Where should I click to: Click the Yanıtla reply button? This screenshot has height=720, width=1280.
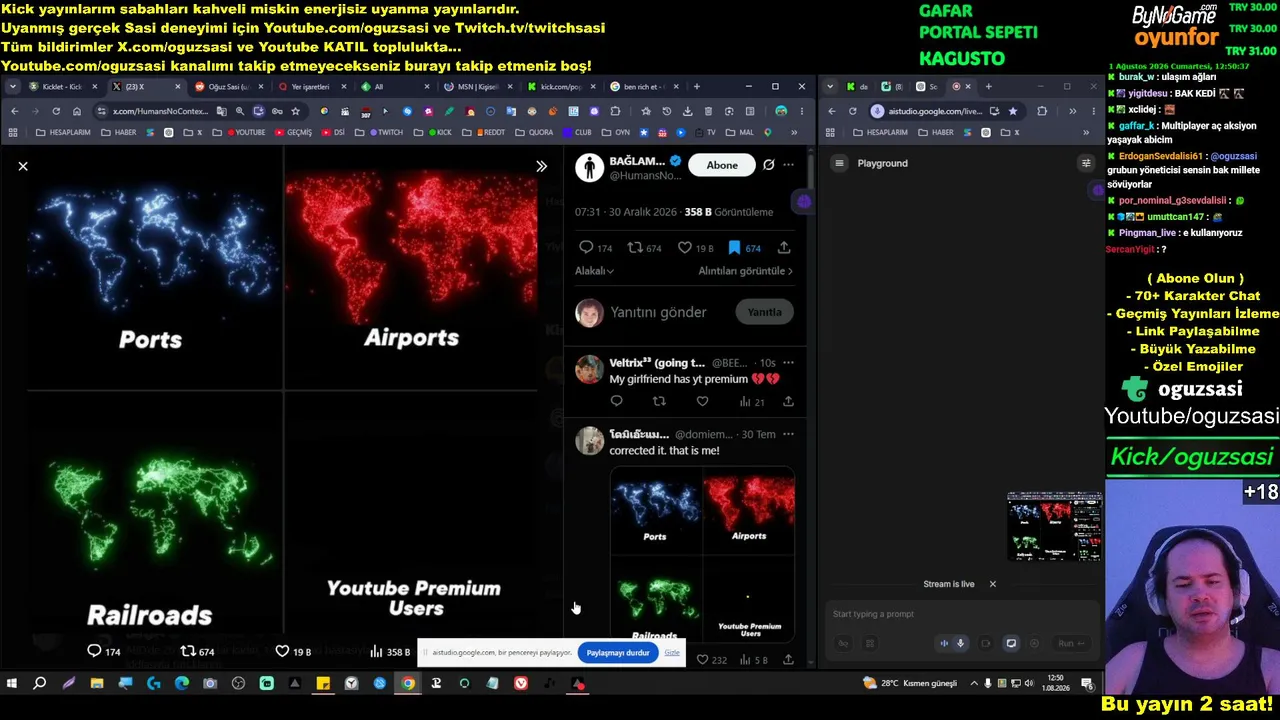click(764, 312)
